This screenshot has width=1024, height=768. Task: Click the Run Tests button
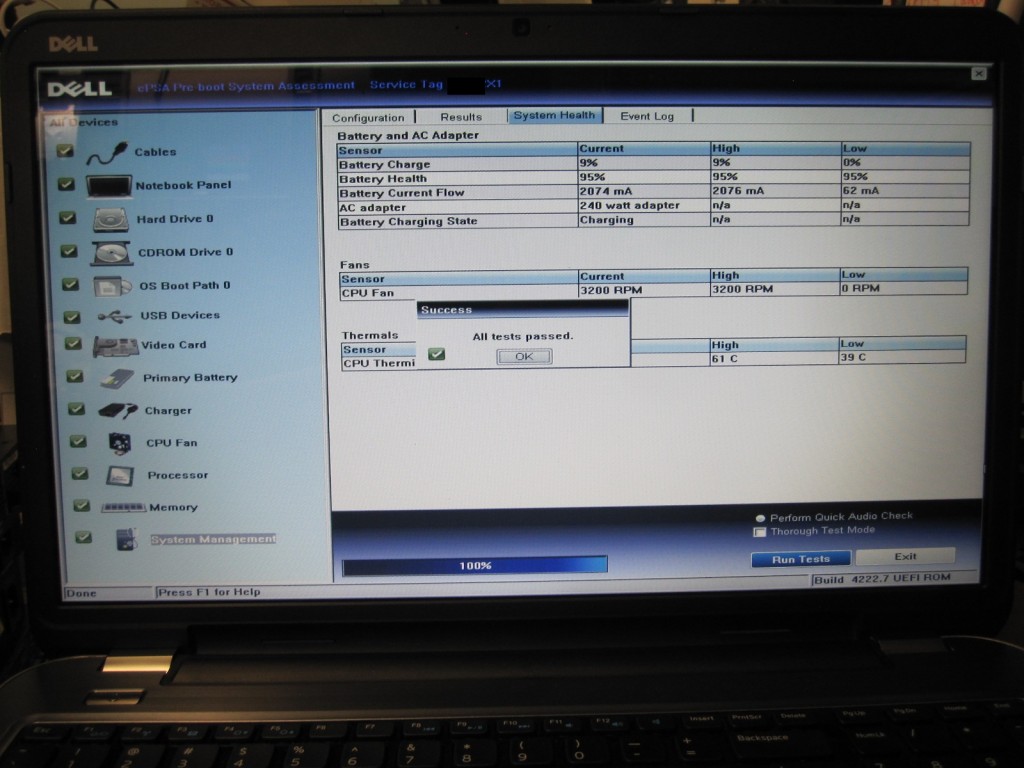[x=801, y=560]
